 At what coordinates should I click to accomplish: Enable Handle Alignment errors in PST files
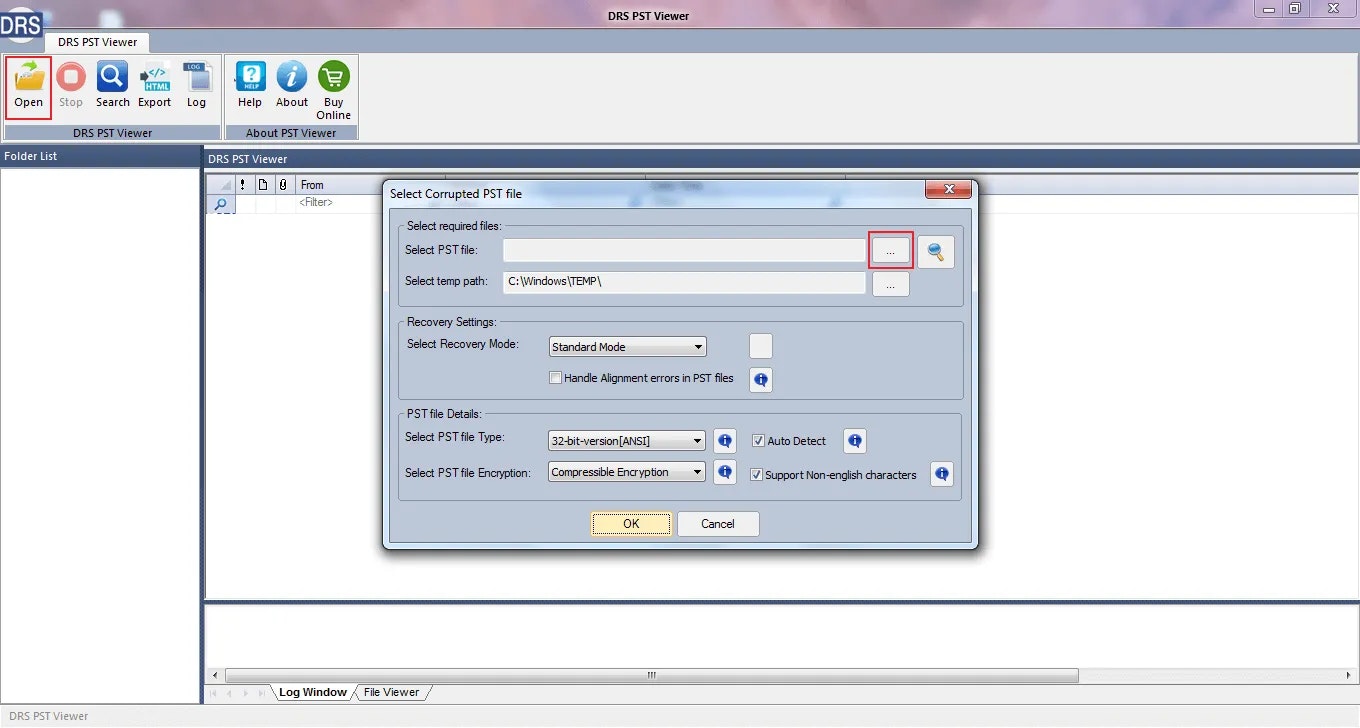(556, 378)
